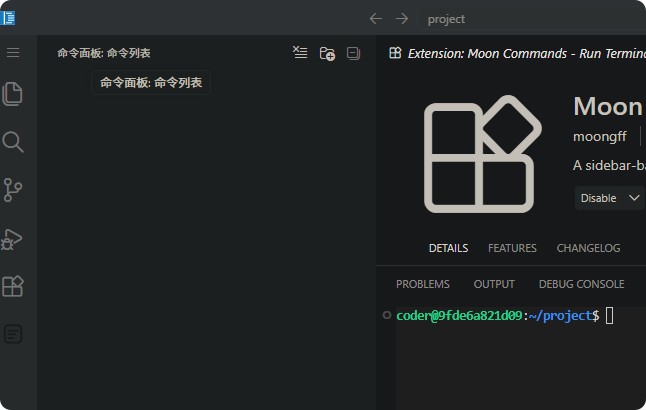Open the Moon Commands sidebar view
Image resolution: width=646 pixels, height=410 pixels.
pyautogui.click(x=13, y=334)
